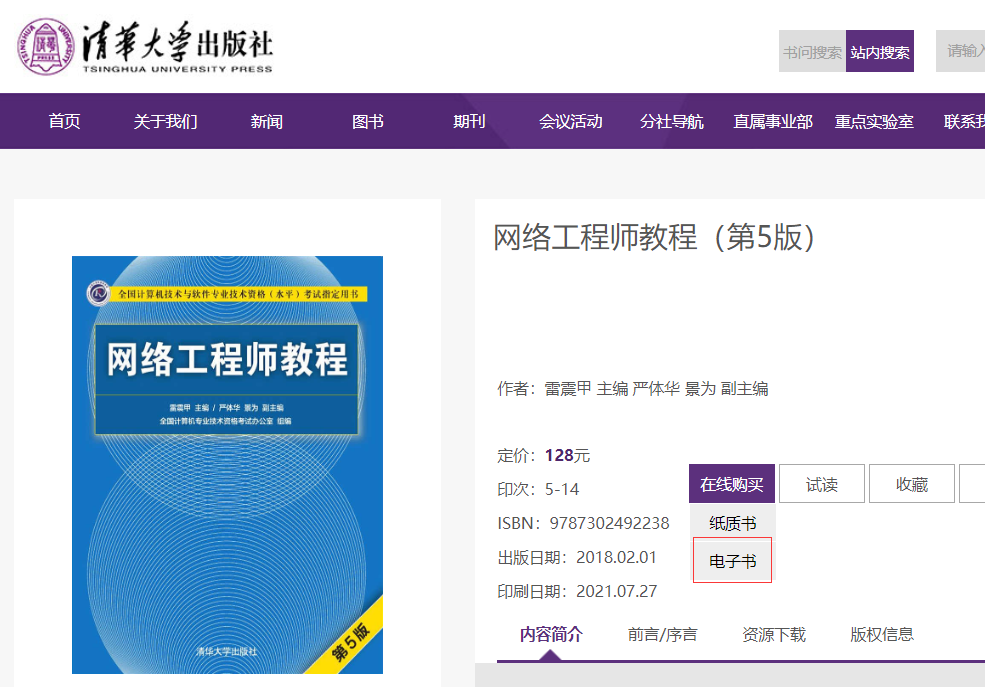Viewport: 985px width, 687px height.
Task: Select the 站内搜索 search option
Action: pos(880,52)
